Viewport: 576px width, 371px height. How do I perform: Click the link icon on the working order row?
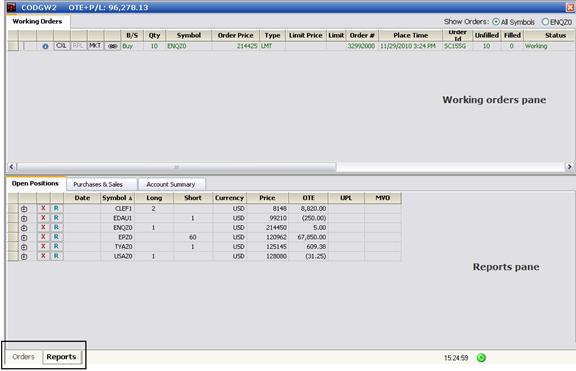[112, 46]
